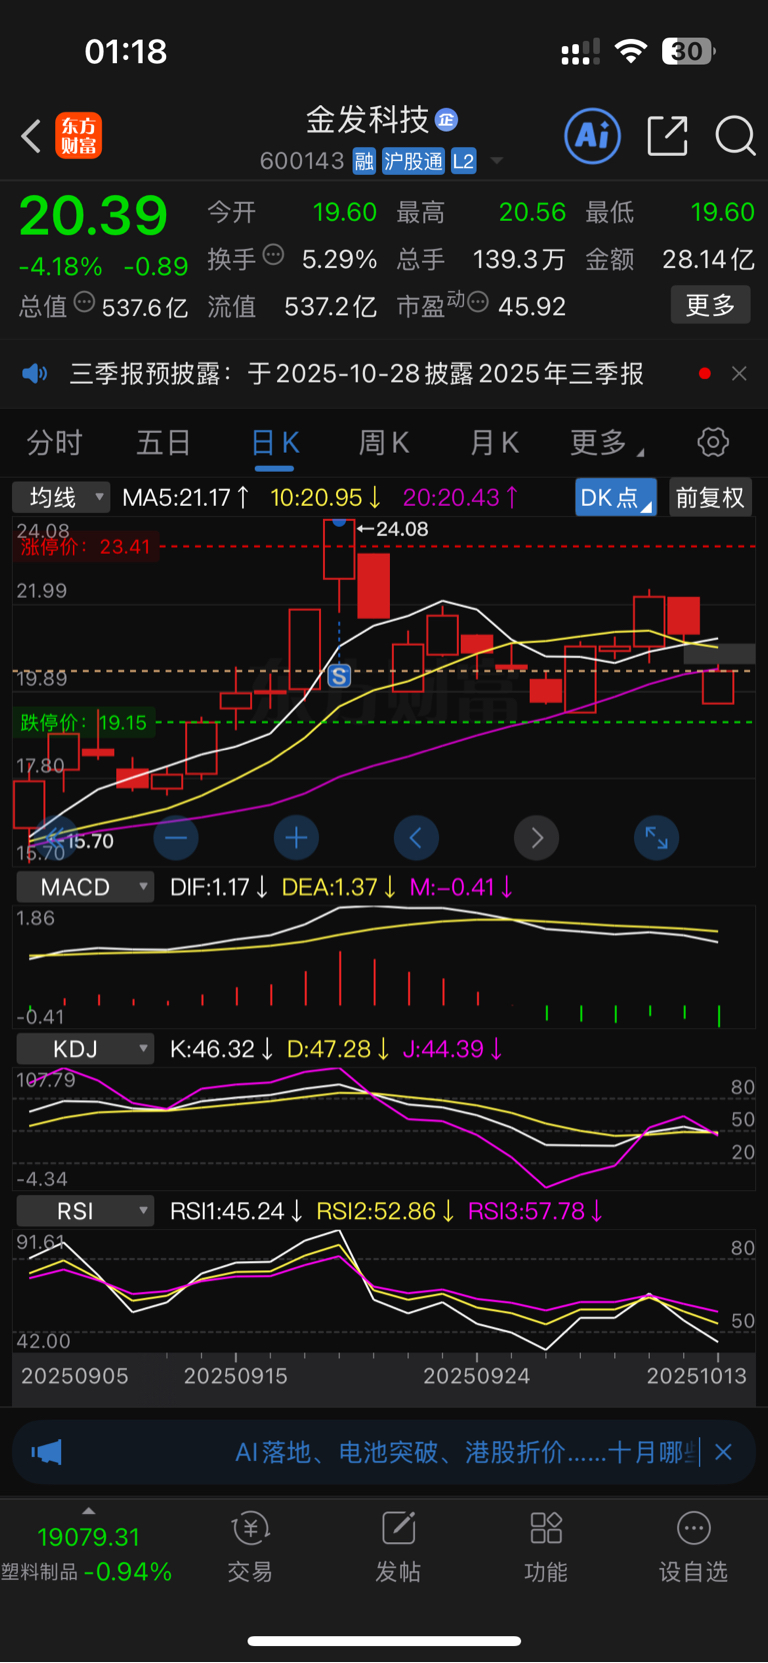Open the RSI indicator dropdown
This screenshot has height=1663, width=768.
(x=85, y=1211)
